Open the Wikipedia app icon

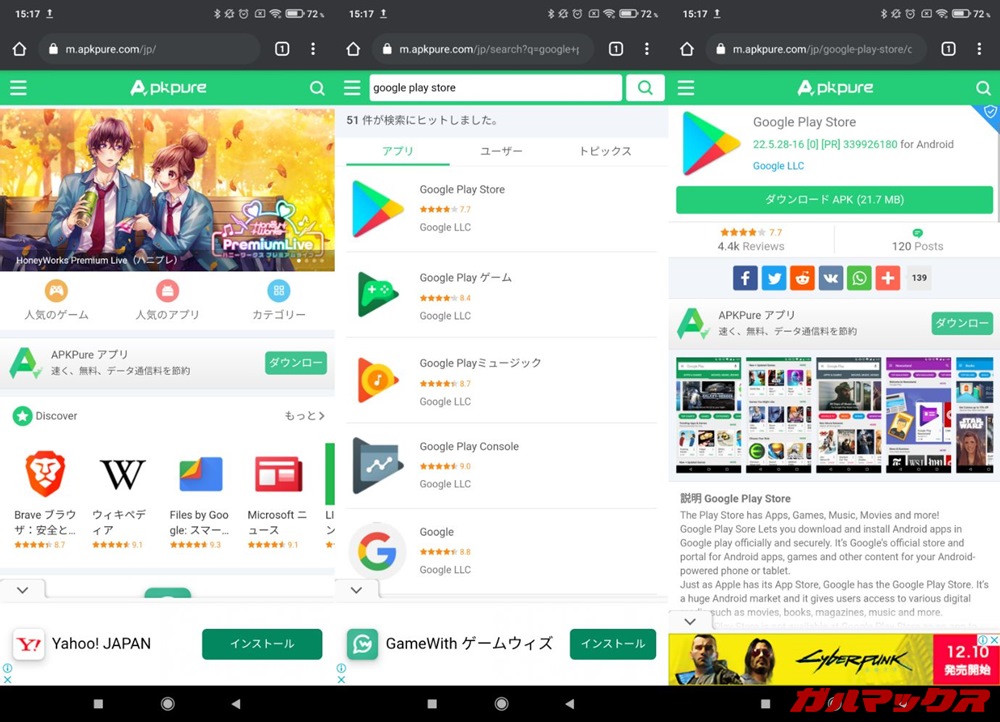tap(122, 474)
